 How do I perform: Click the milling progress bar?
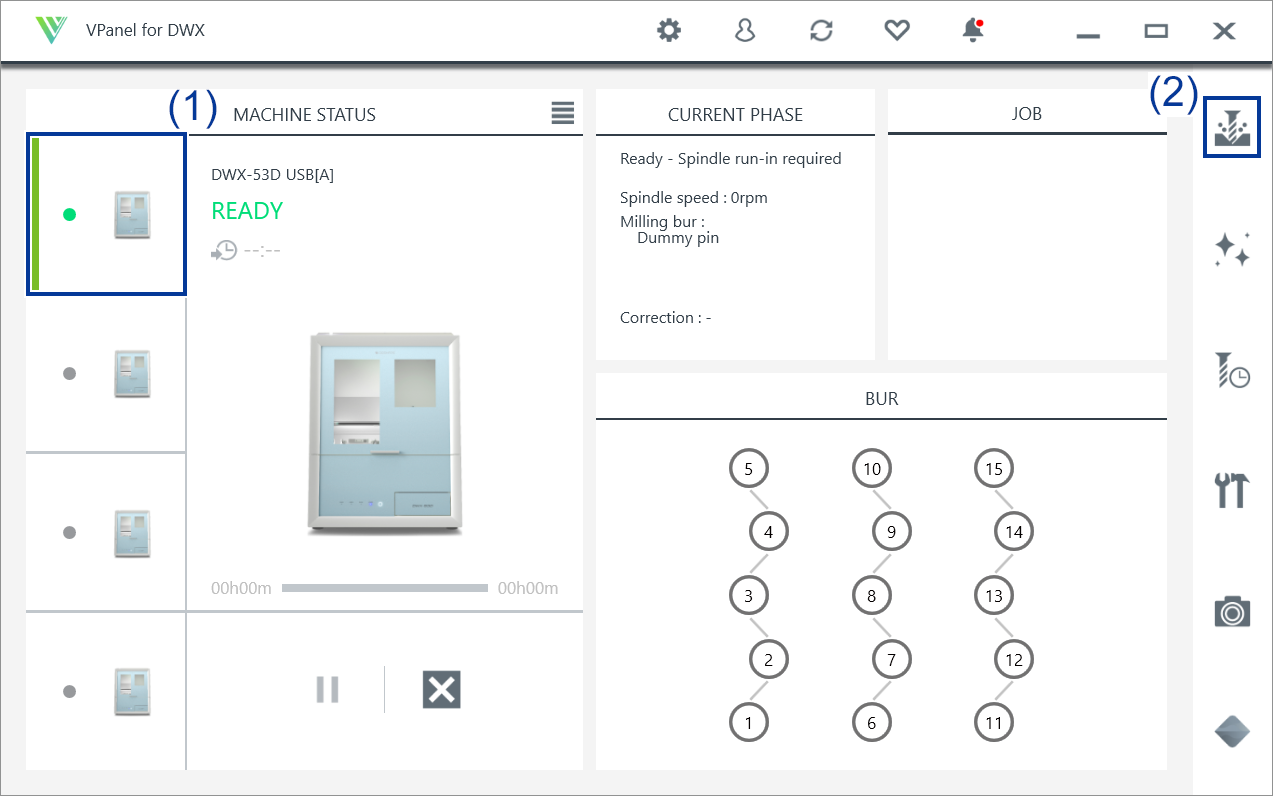pos(384,588)
